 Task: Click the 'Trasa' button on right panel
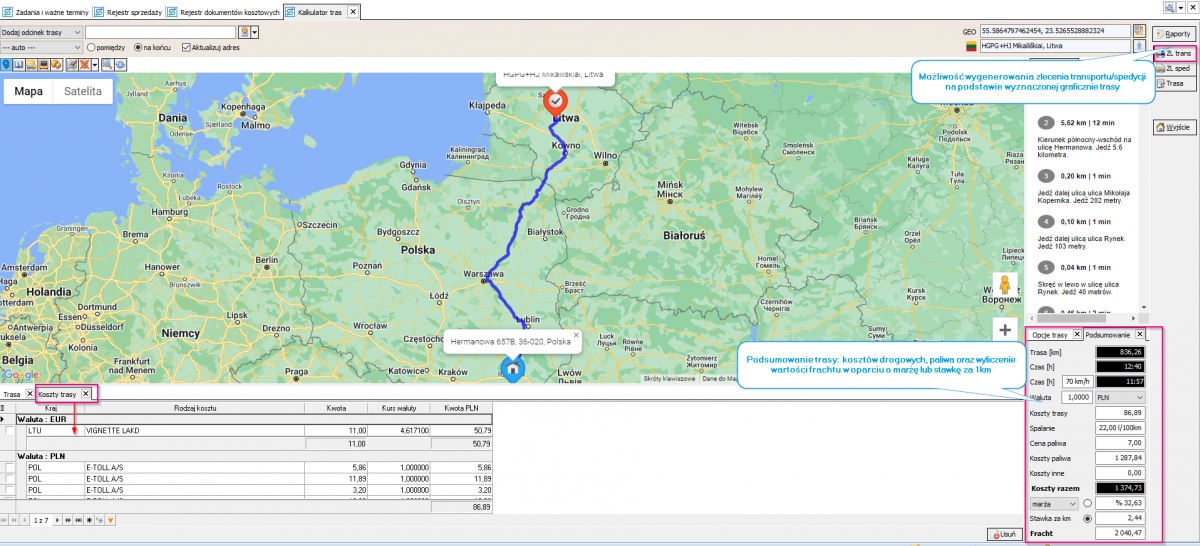1176,83
